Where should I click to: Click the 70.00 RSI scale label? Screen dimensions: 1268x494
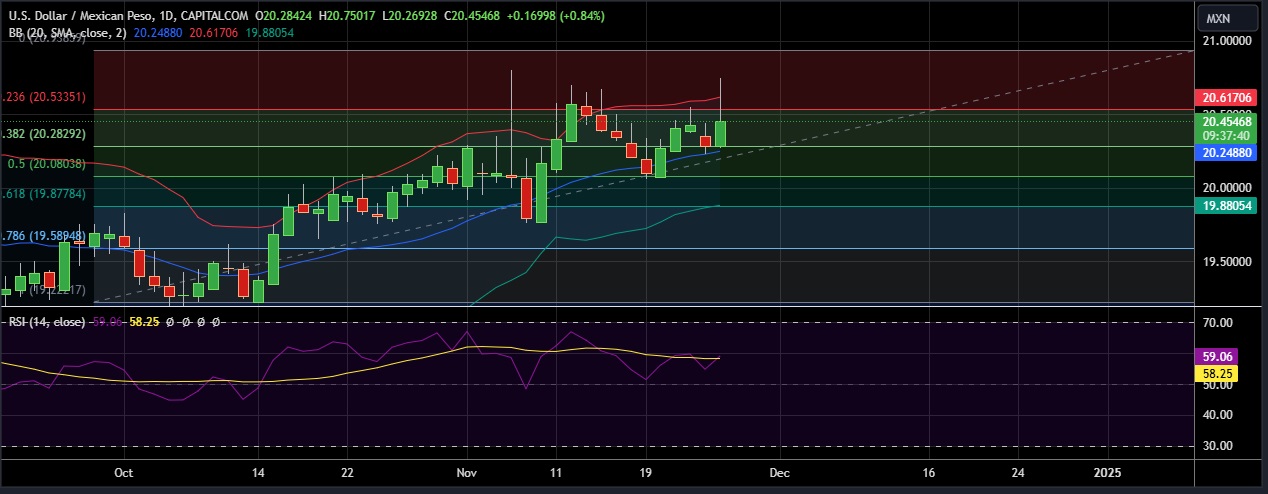(1218, 323)
